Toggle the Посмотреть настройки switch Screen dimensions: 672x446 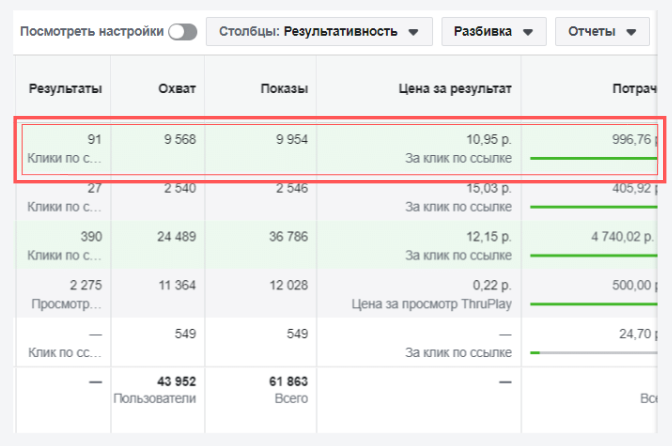pos(182,32)
